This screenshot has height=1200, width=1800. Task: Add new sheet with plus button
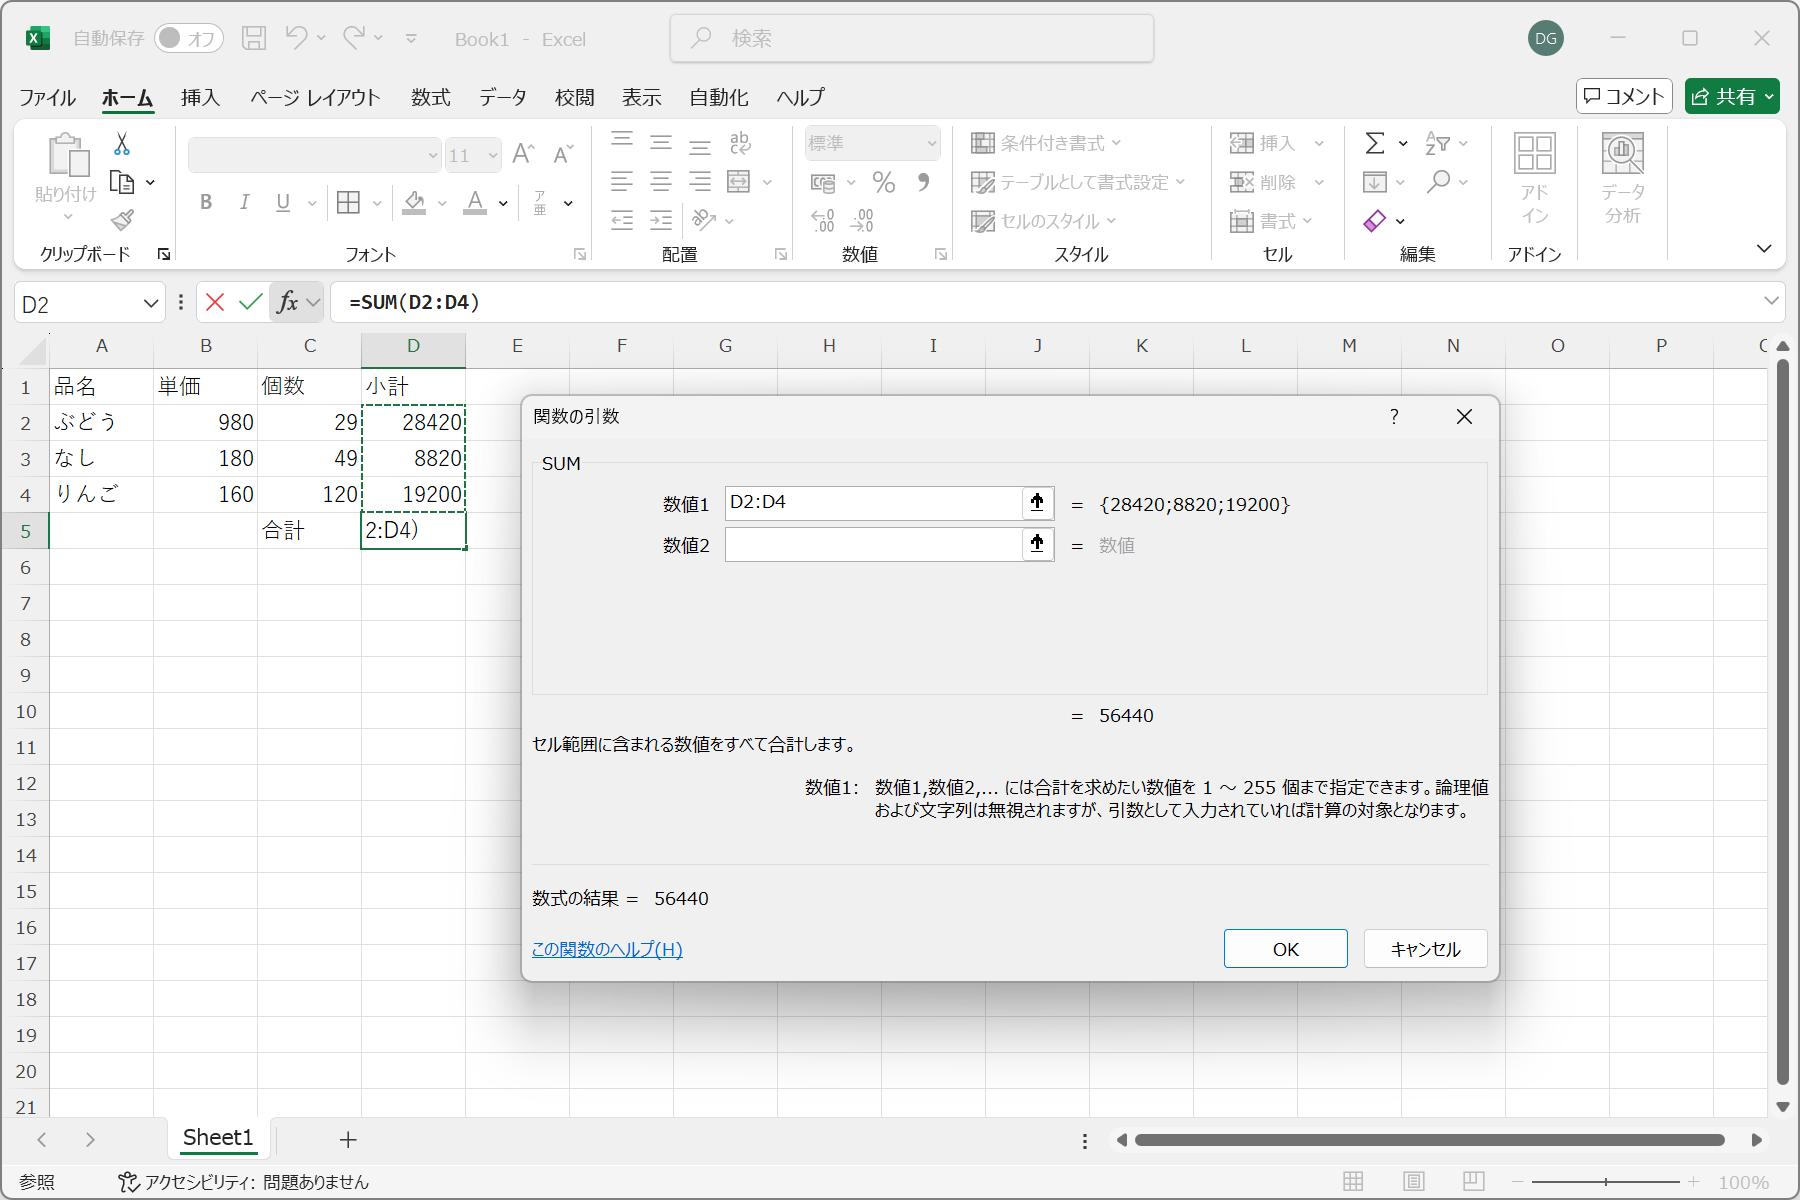[x=348, y=1139]
